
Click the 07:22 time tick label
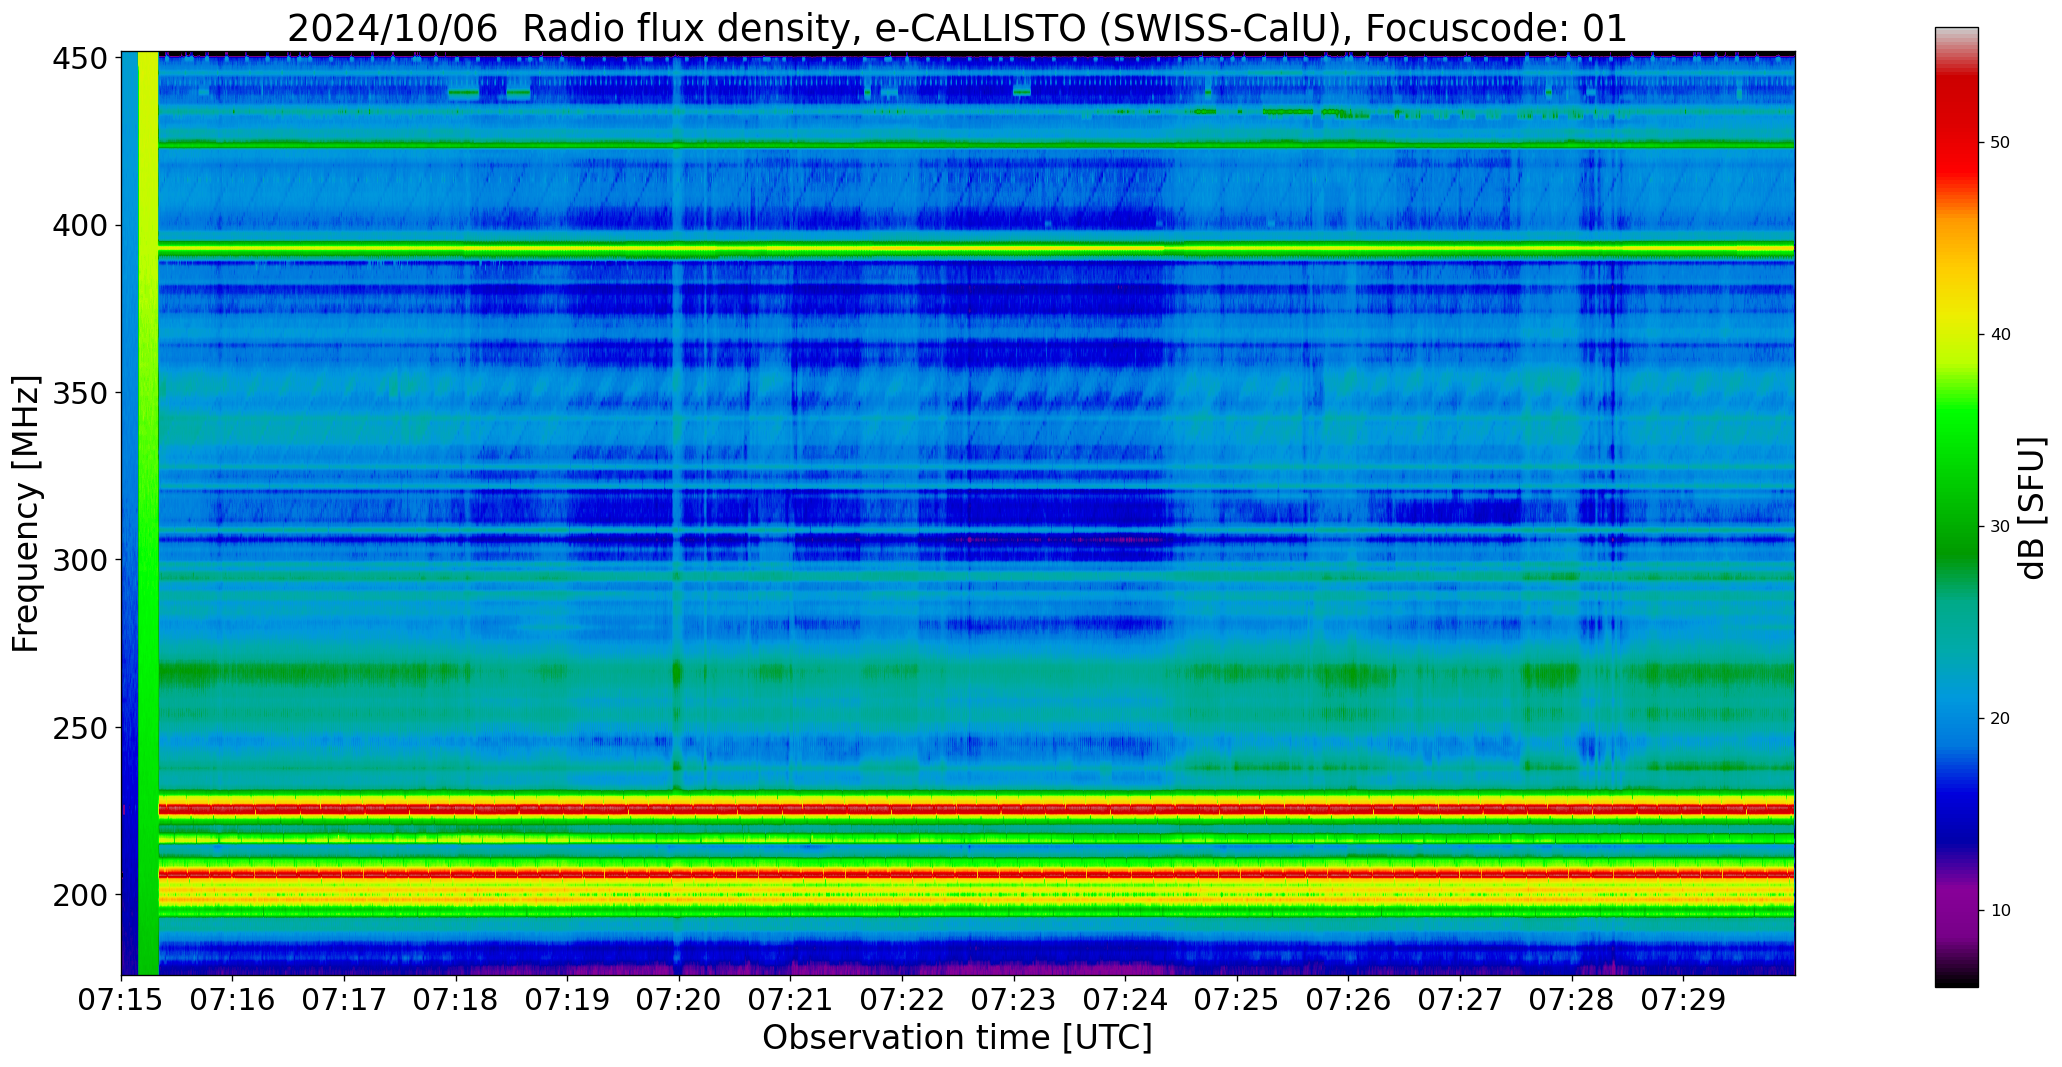(902, 1000)
